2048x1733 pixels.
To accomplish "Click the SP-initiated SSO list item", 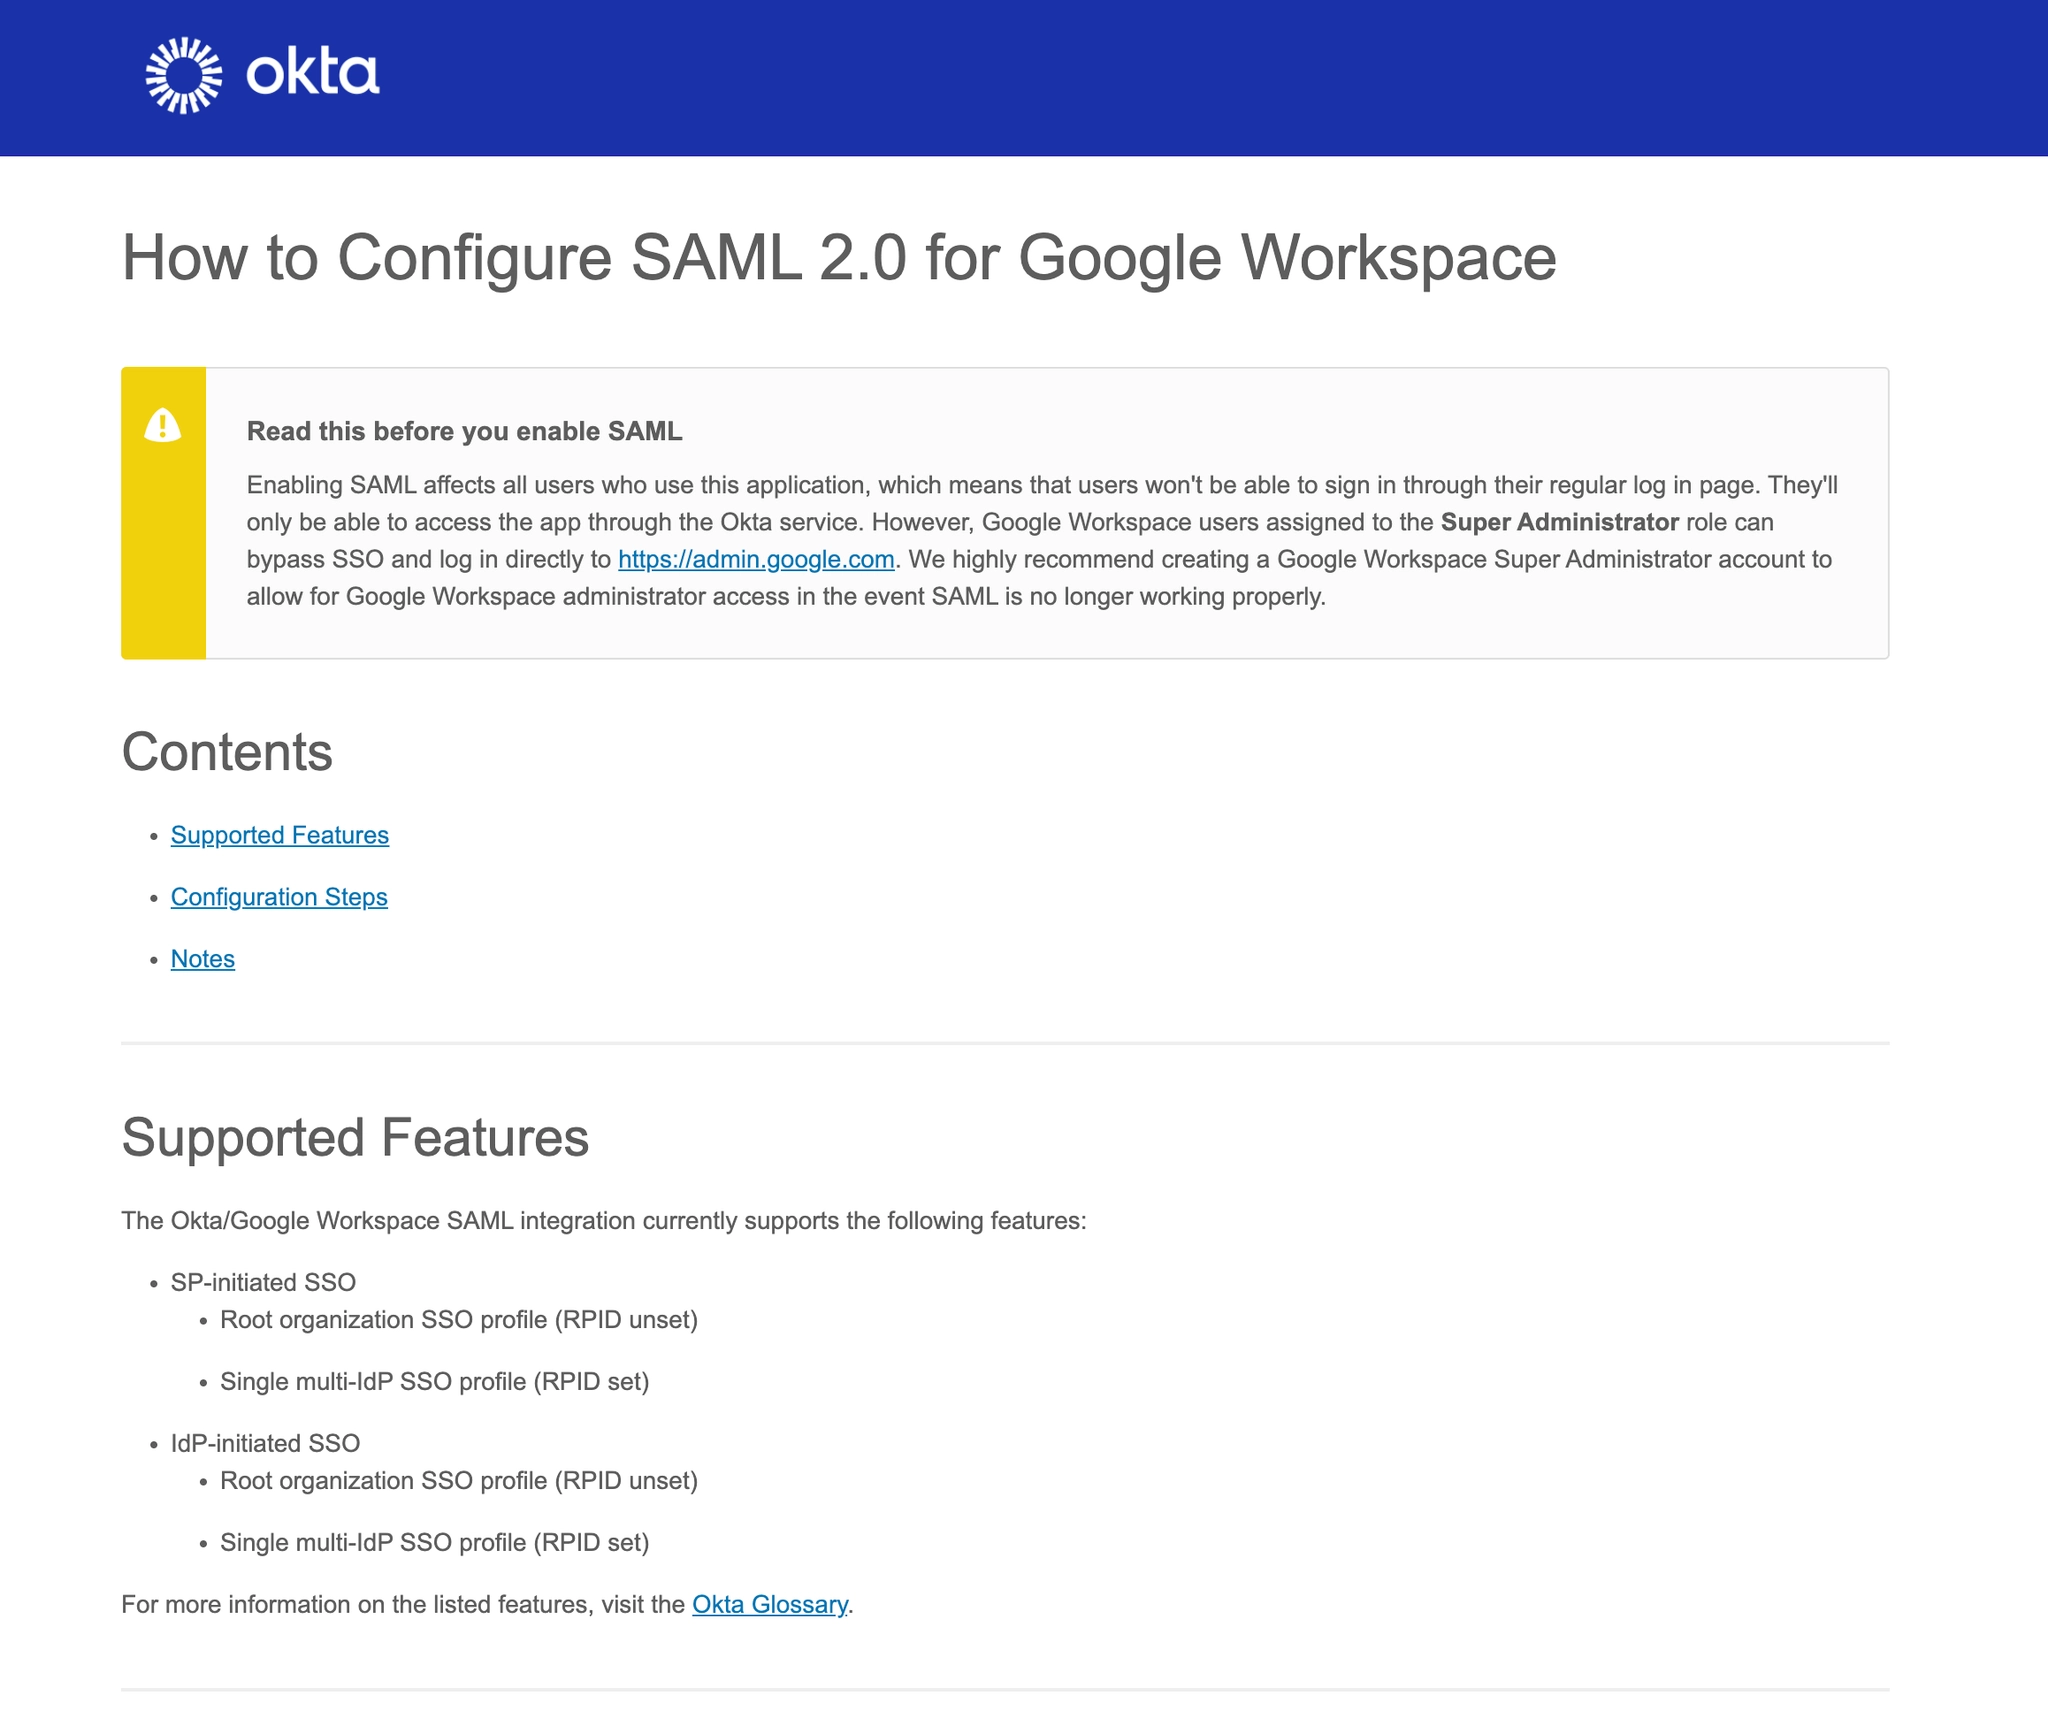I will click(263, 1282).
